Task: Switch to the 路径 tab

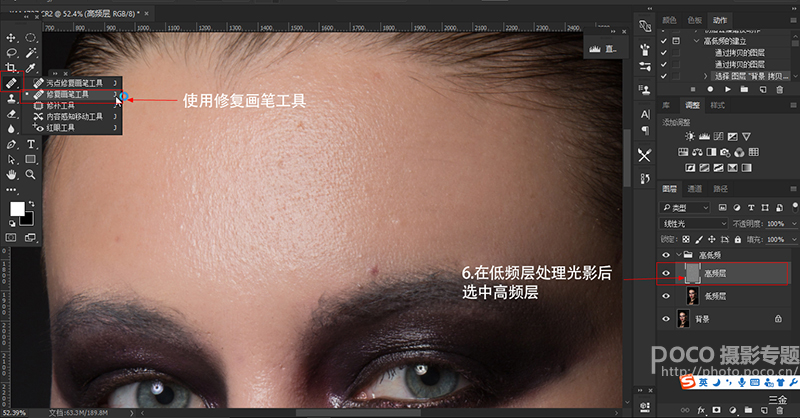Action: 720,189
